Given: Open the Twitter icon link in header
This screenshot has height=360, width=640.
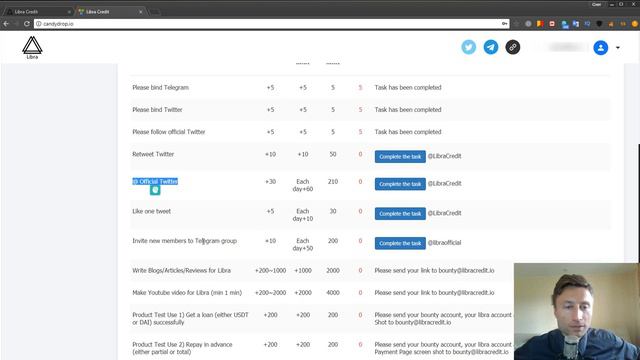Looking at the screenshot, I should [x=469, y=47].
